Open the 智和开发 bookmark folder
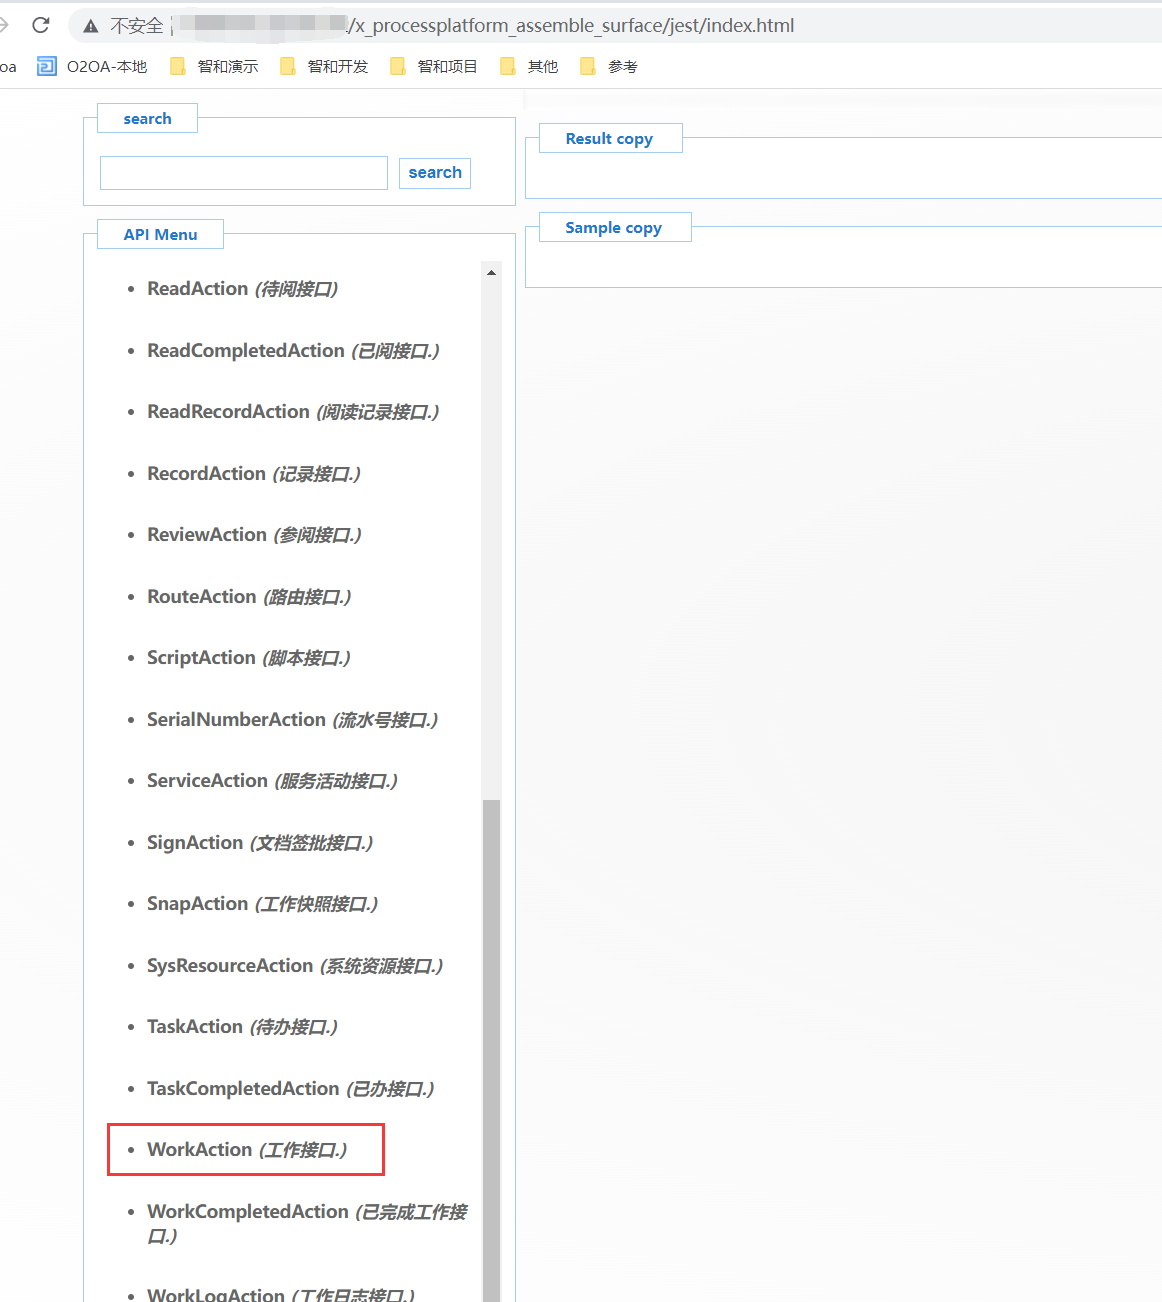 pos(324,67)
